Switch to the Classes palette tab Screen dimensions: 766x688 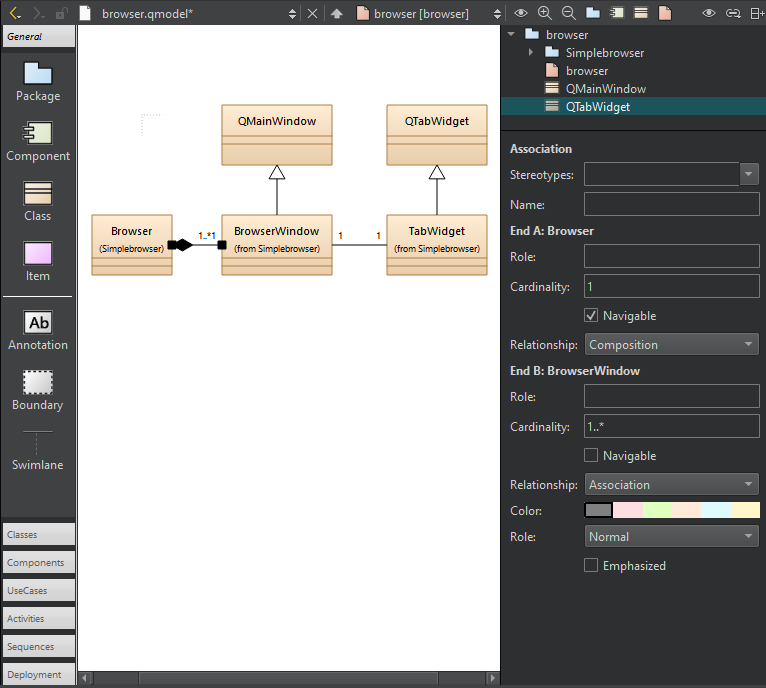38,535
